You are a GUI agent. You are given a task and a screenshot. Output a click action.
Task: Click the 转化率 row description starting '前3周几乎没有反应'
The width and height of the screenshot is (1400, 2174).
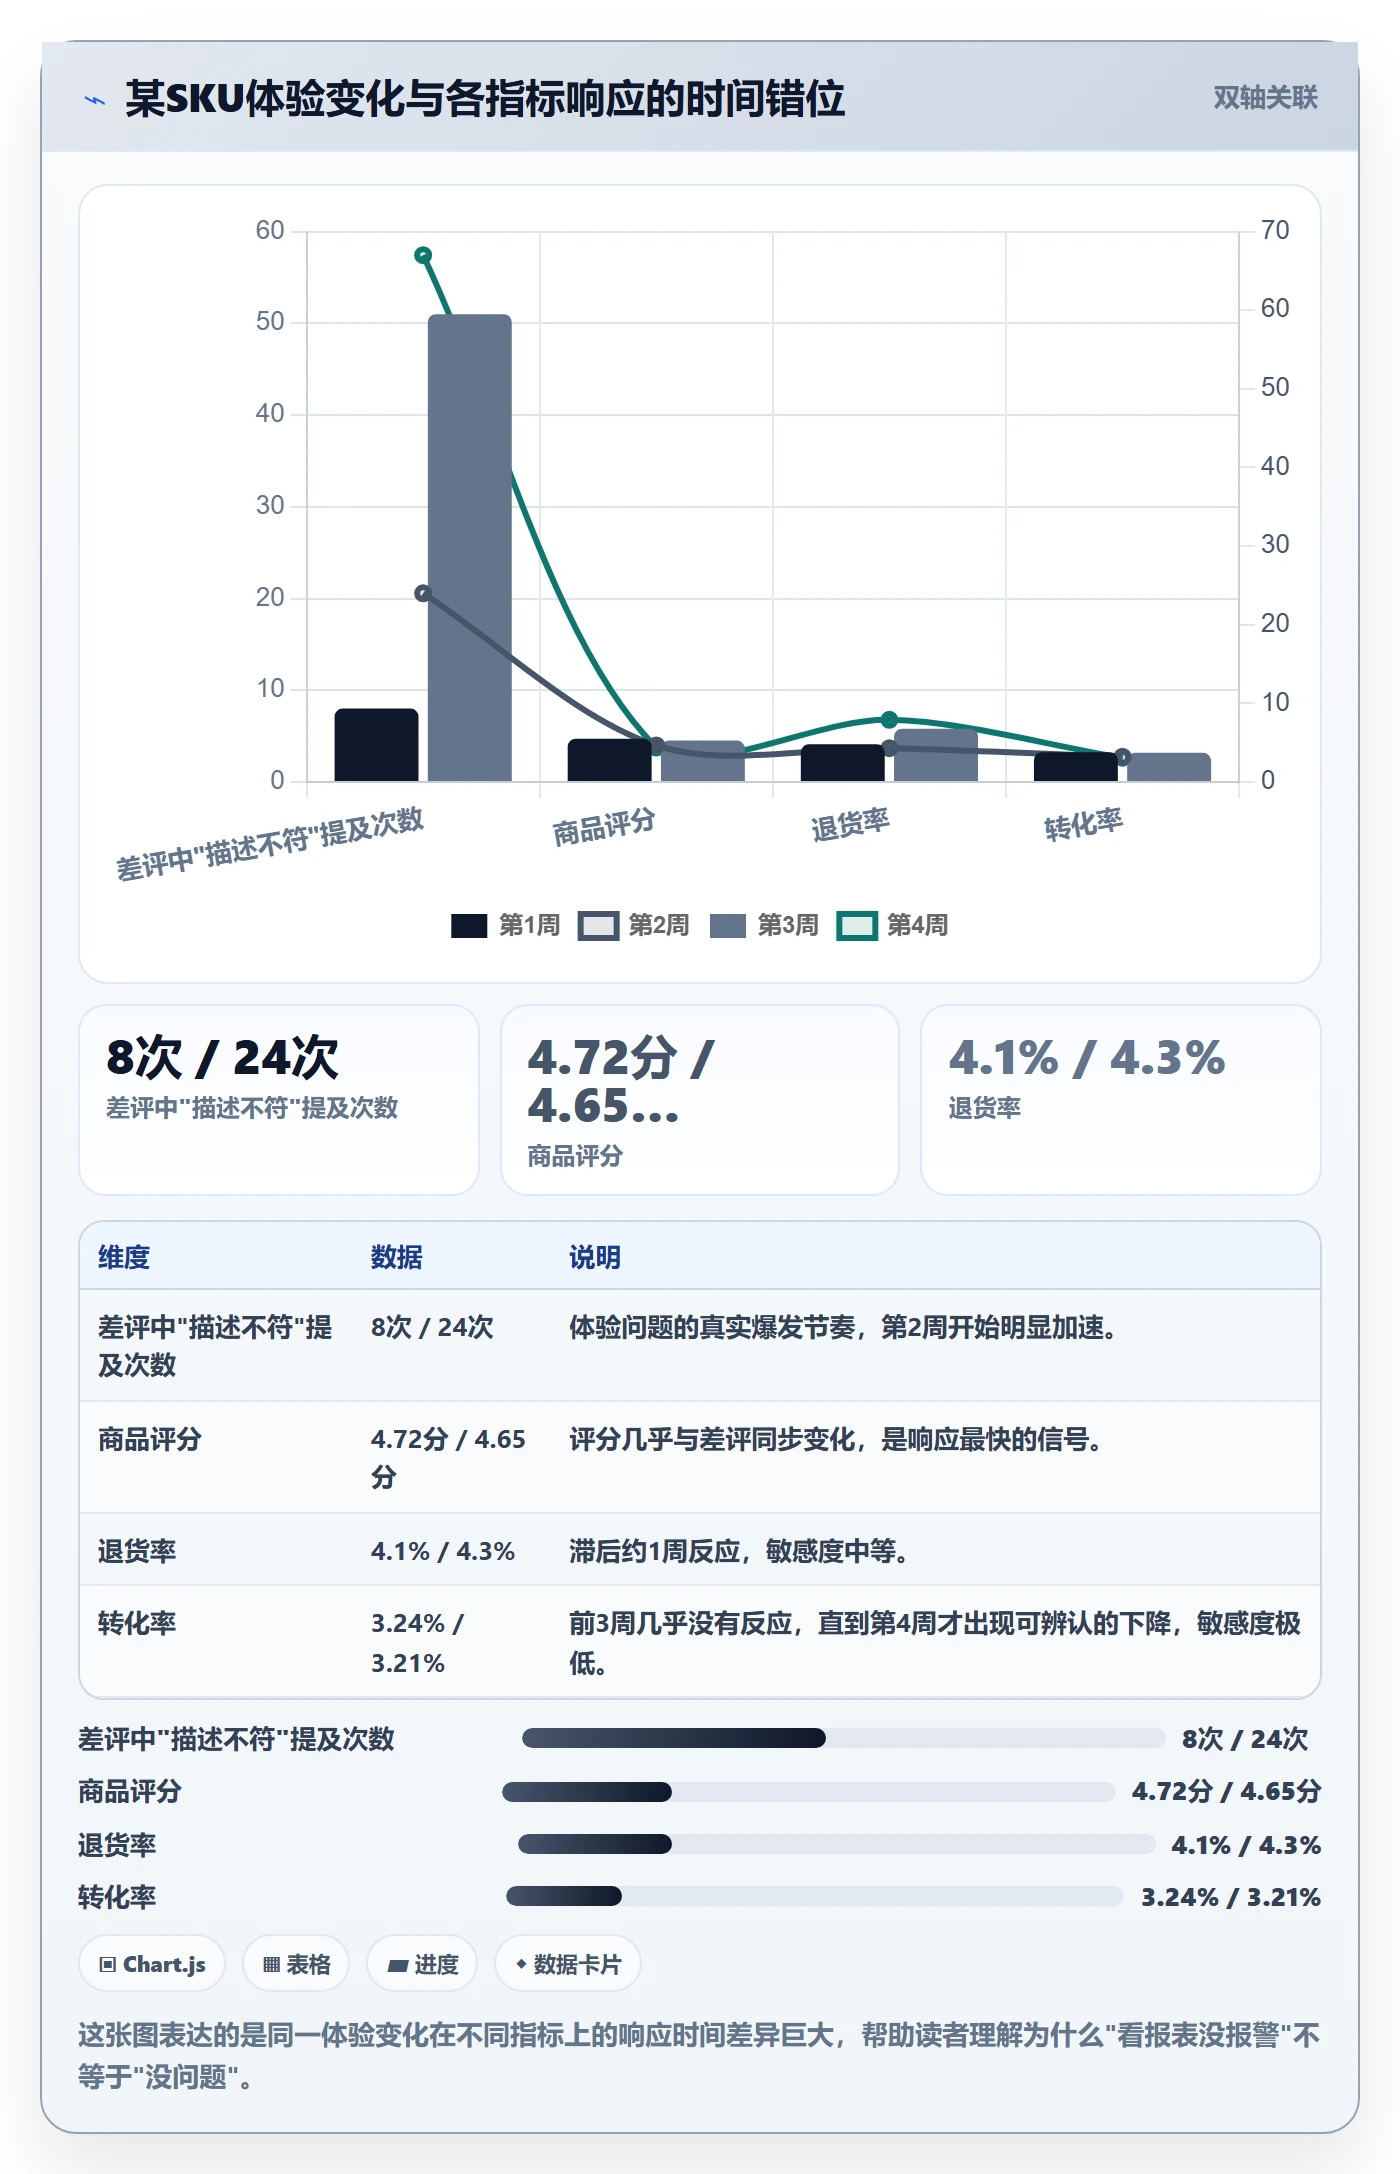(x=935, y=1643)
